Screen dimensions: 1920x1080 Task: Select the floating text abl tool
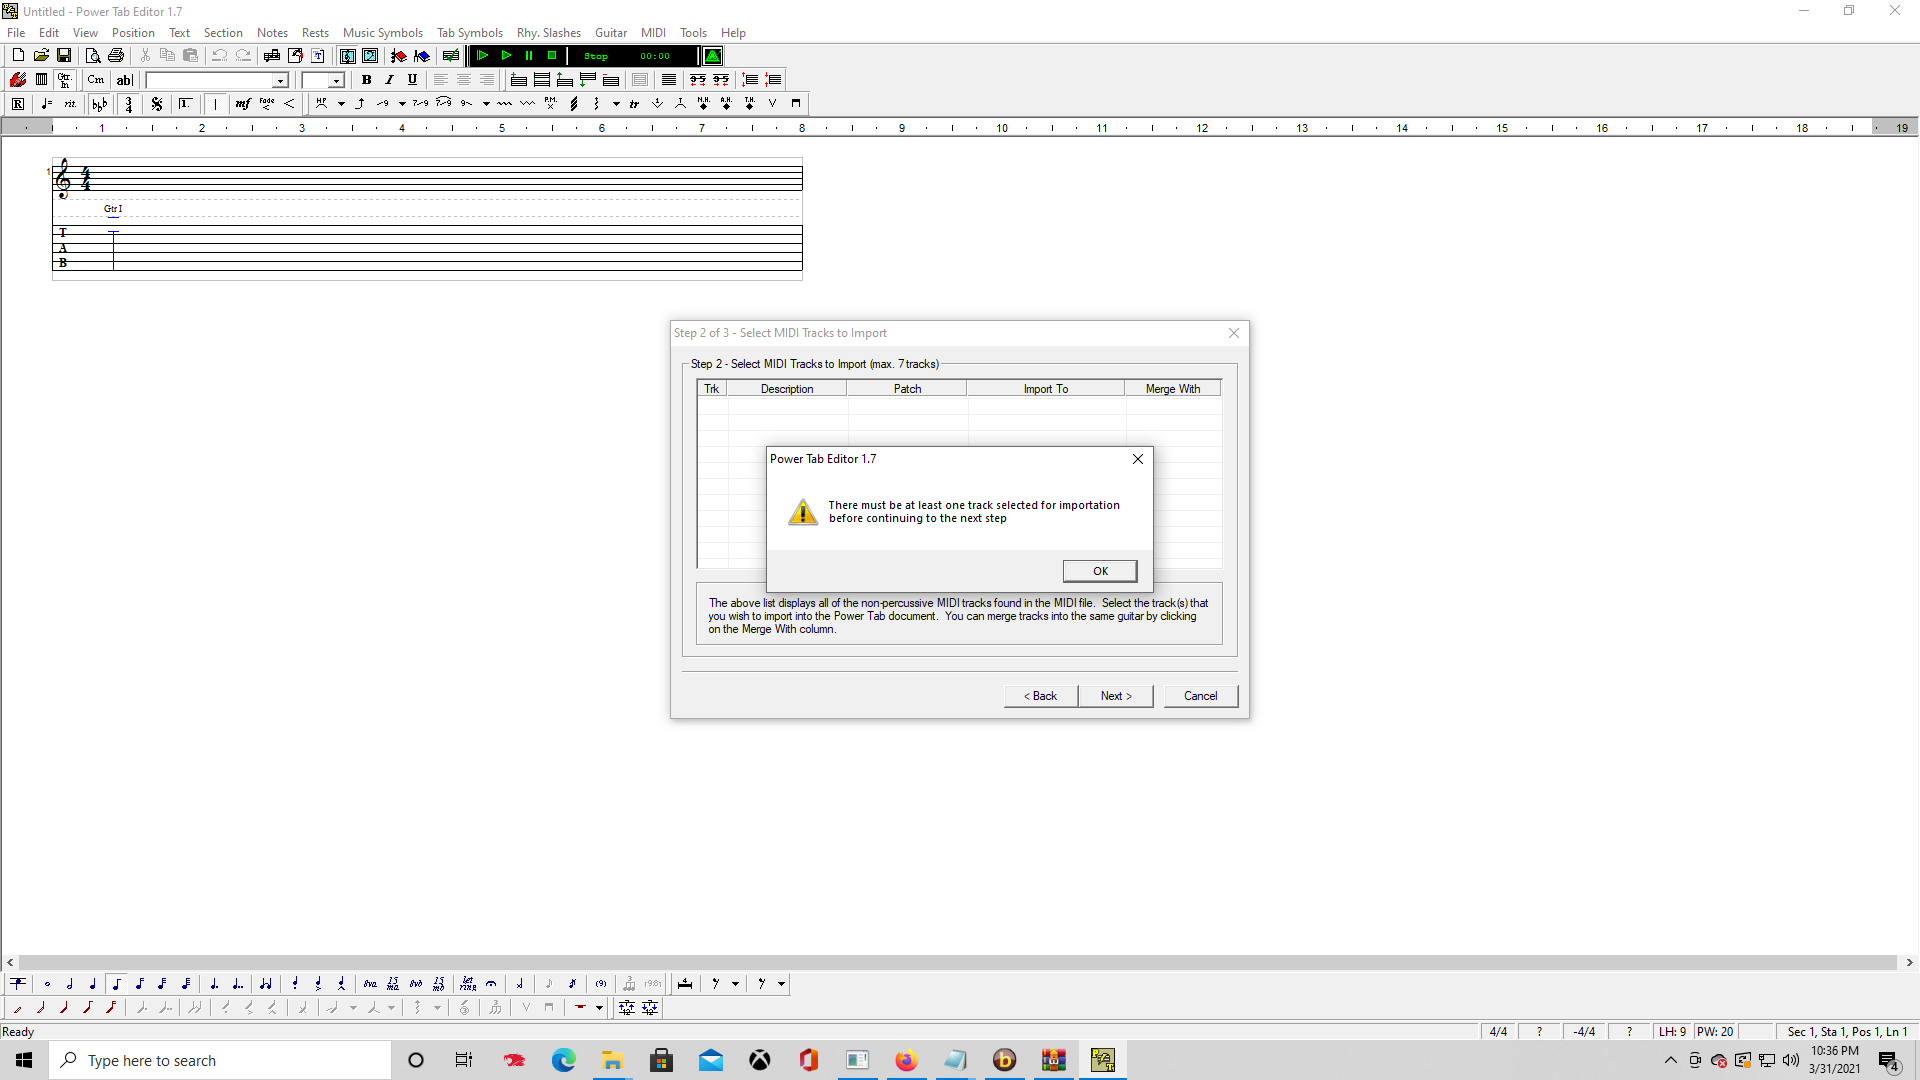124,80
